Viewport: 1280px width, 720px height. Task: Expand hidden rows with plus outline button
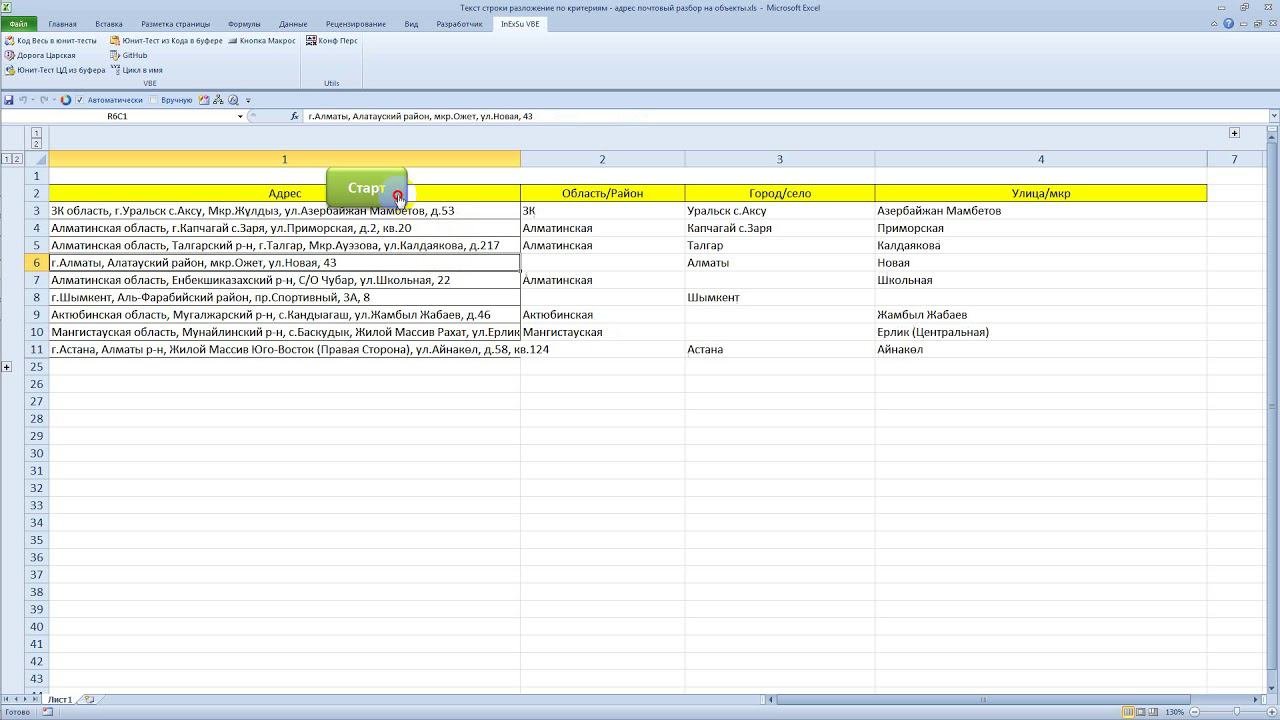[7, 367]
